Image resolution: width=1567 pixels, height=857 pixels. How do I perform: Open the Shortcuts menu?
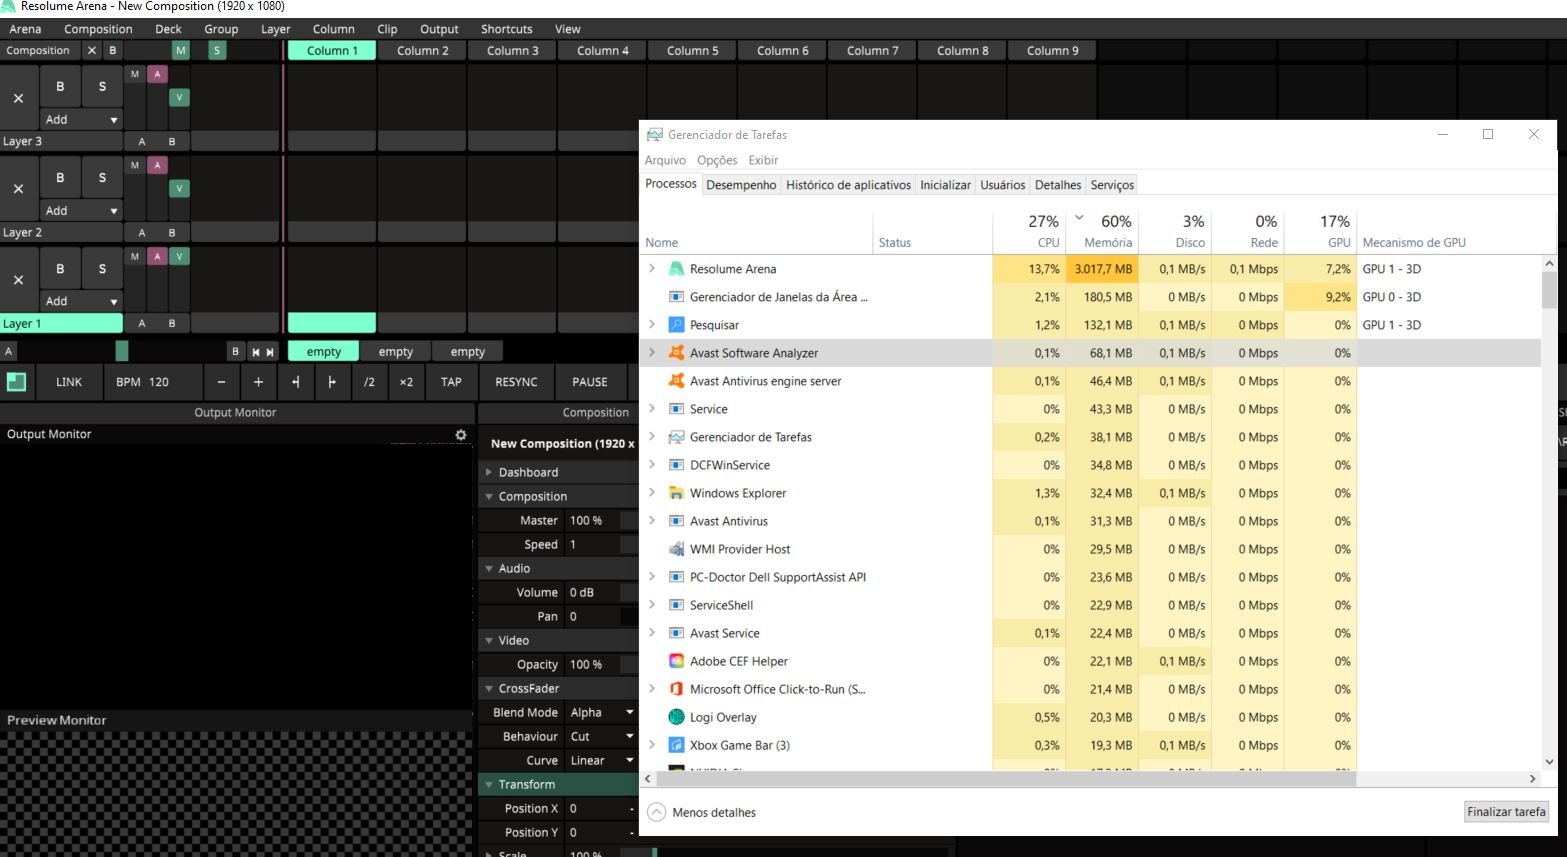[x=506, y=29]
